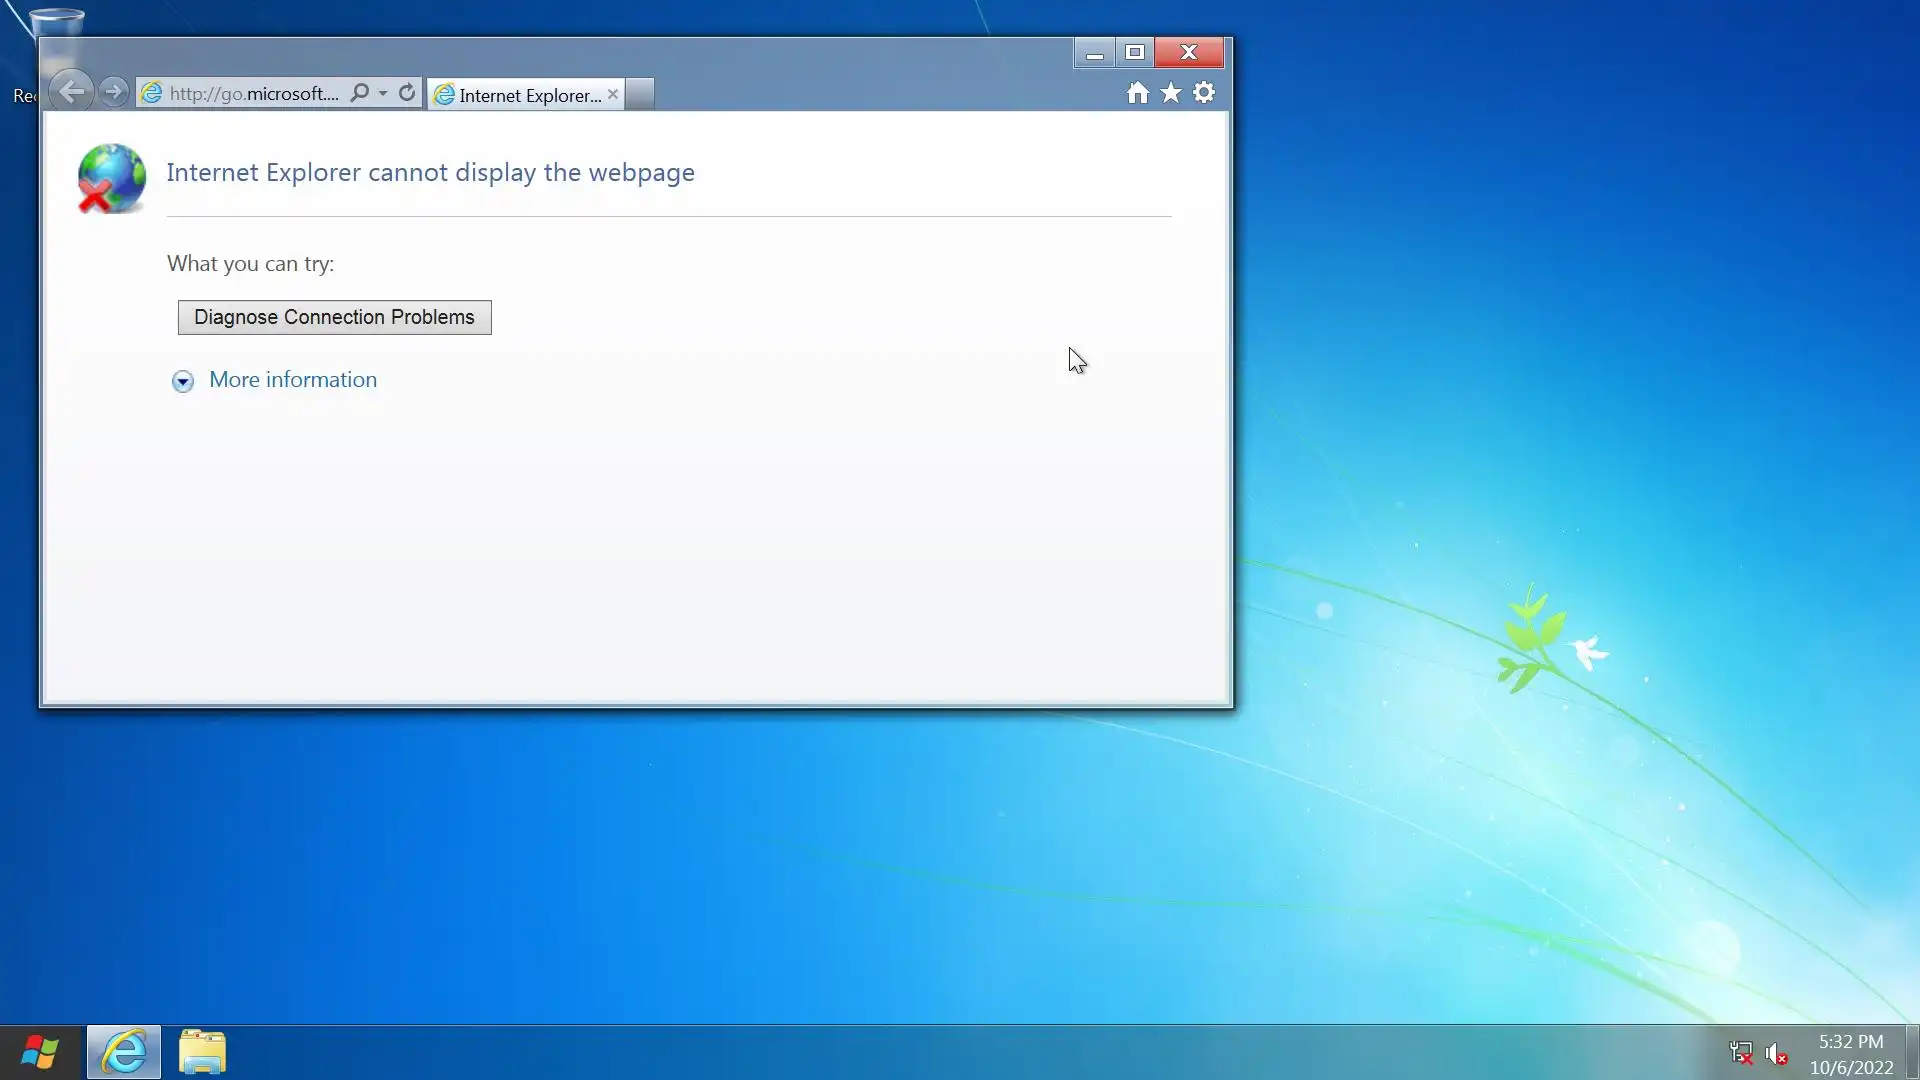Screen dimensions: 1920x1080
Task: Click the Refresh page icon
Action: [x=407, y=93]
